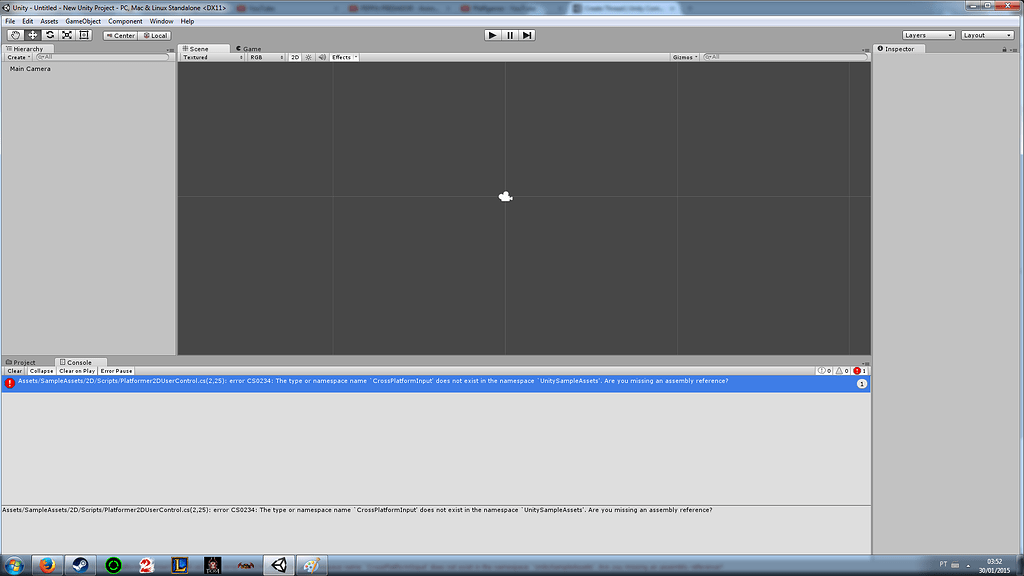
Task: Toggle 2D scene view mode
Action: tap(295, 57)
